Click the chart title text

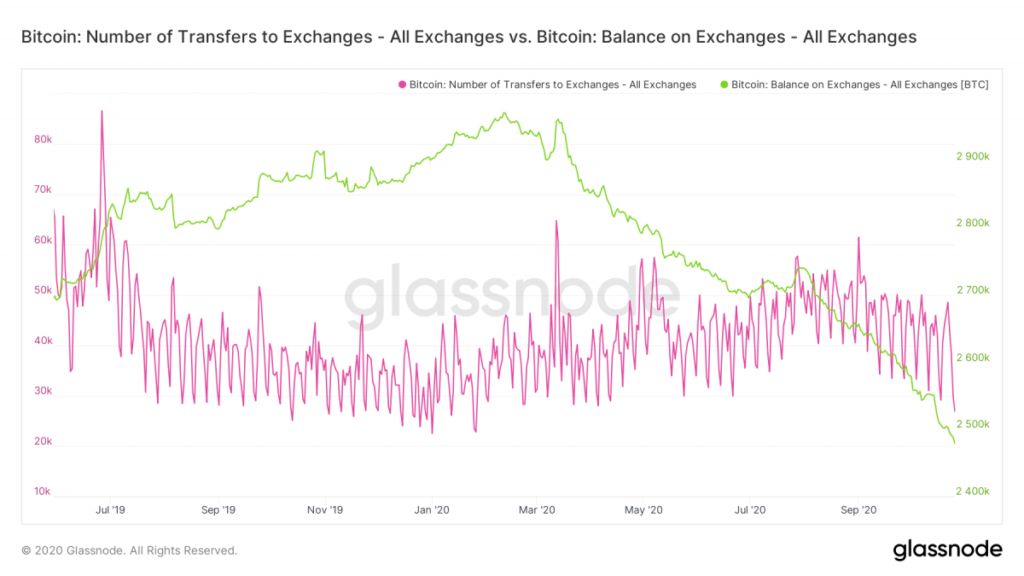pyautogui.click(x=469, y=37)
